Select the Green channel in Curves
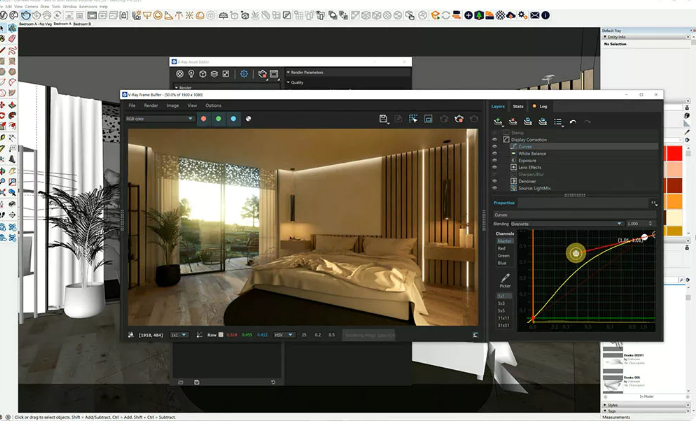697x424 pixels. tap(503, 256)
